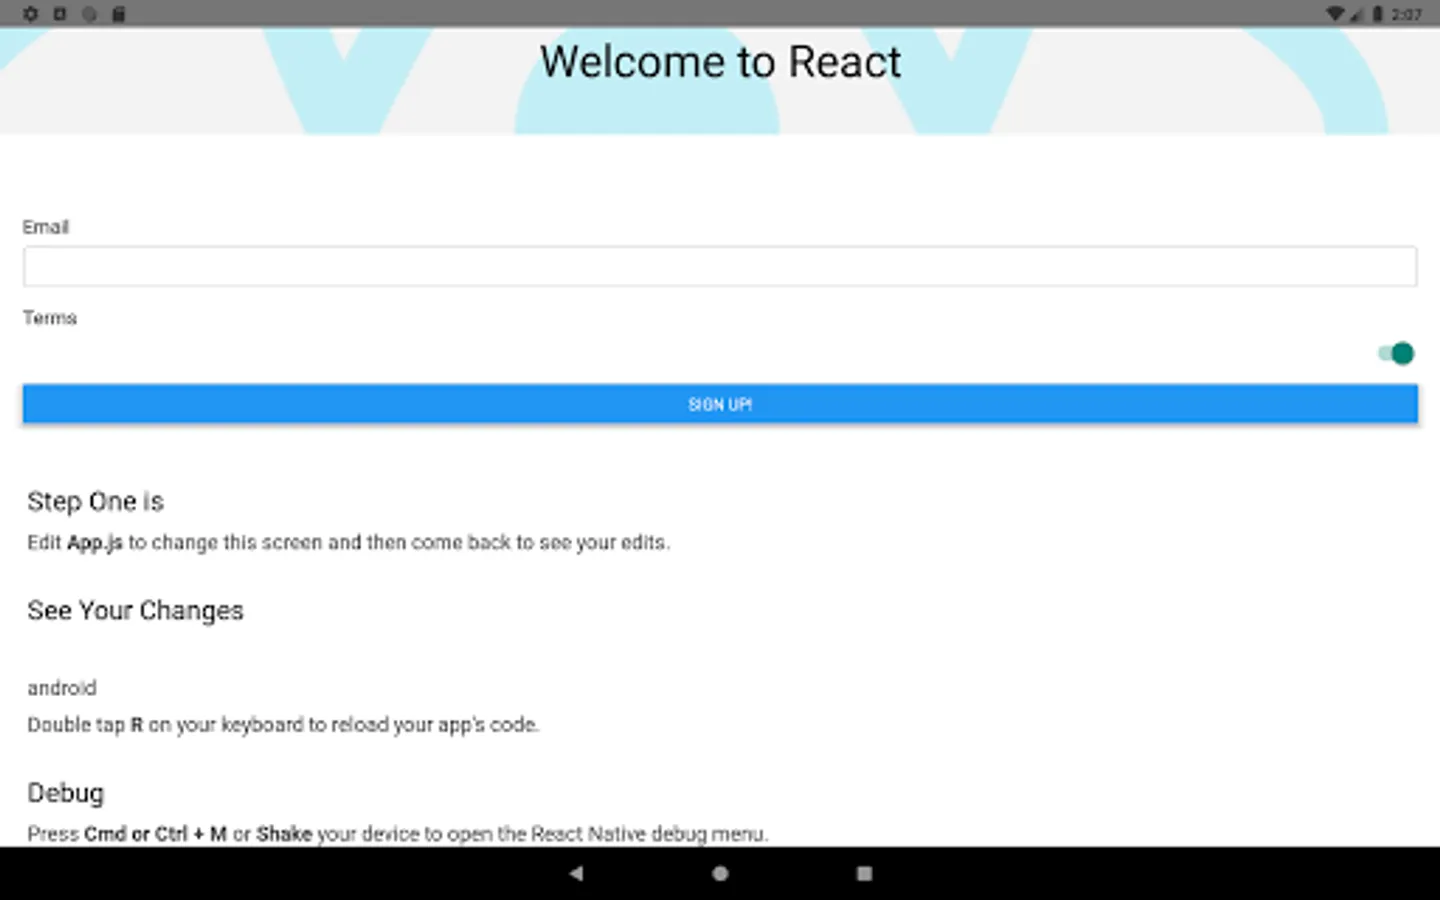Tap the Email field label

click(x=46, y=227)
